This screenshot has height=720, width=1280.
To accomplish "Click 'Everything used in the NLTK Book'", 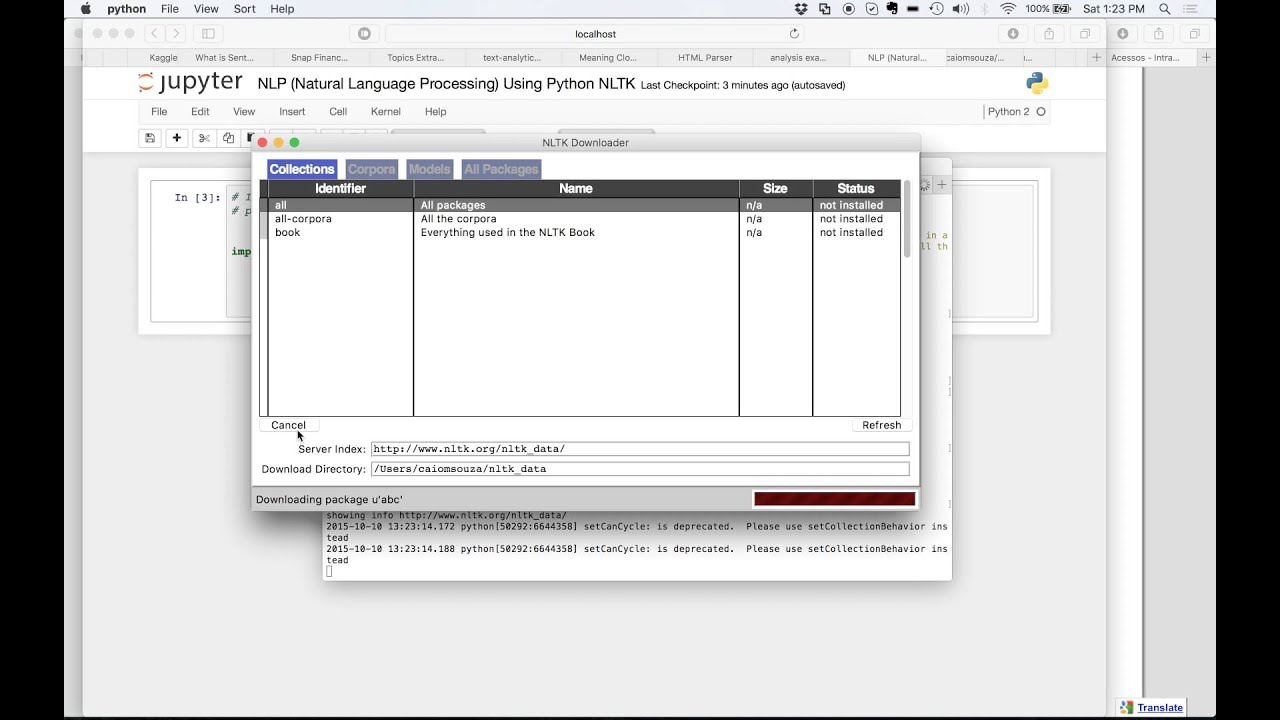I will 507,232.
